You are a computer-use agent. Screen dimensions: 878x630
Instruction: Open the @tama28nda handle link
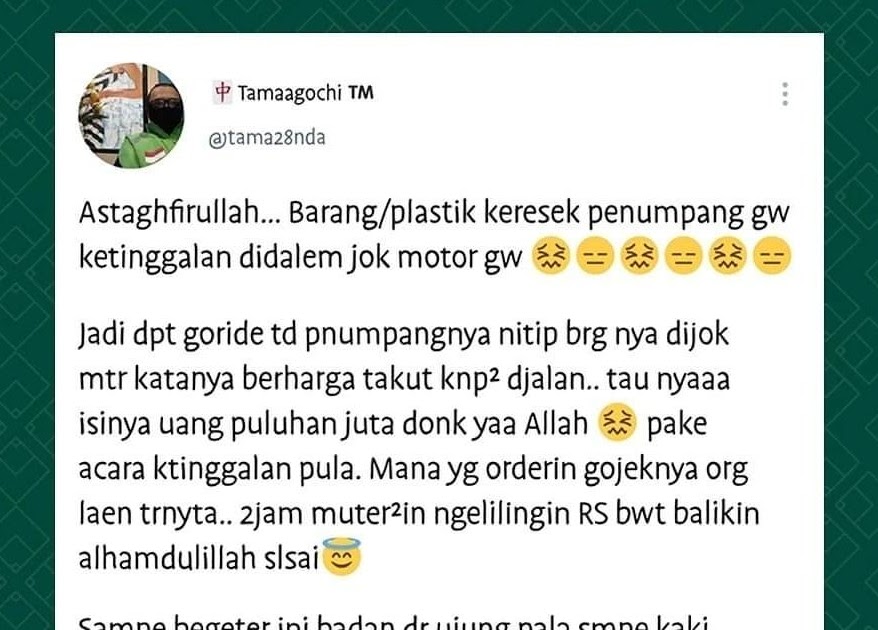click(267, 138)
